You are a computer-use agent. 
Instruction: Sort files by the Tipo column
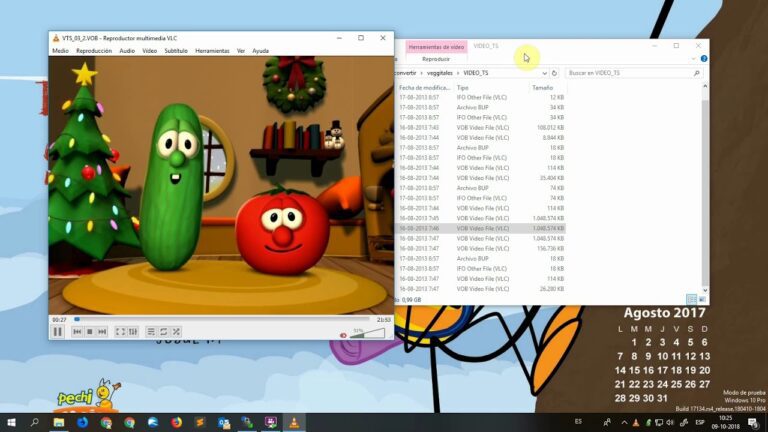(x=492, y=88)
